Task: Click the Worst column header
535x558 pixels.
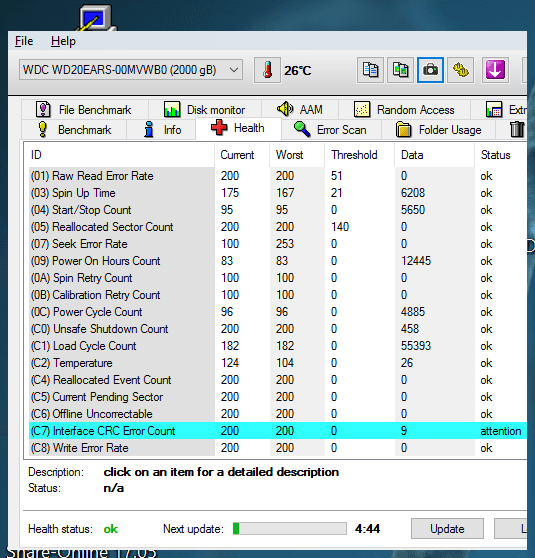Action: [x=297, y=155]
